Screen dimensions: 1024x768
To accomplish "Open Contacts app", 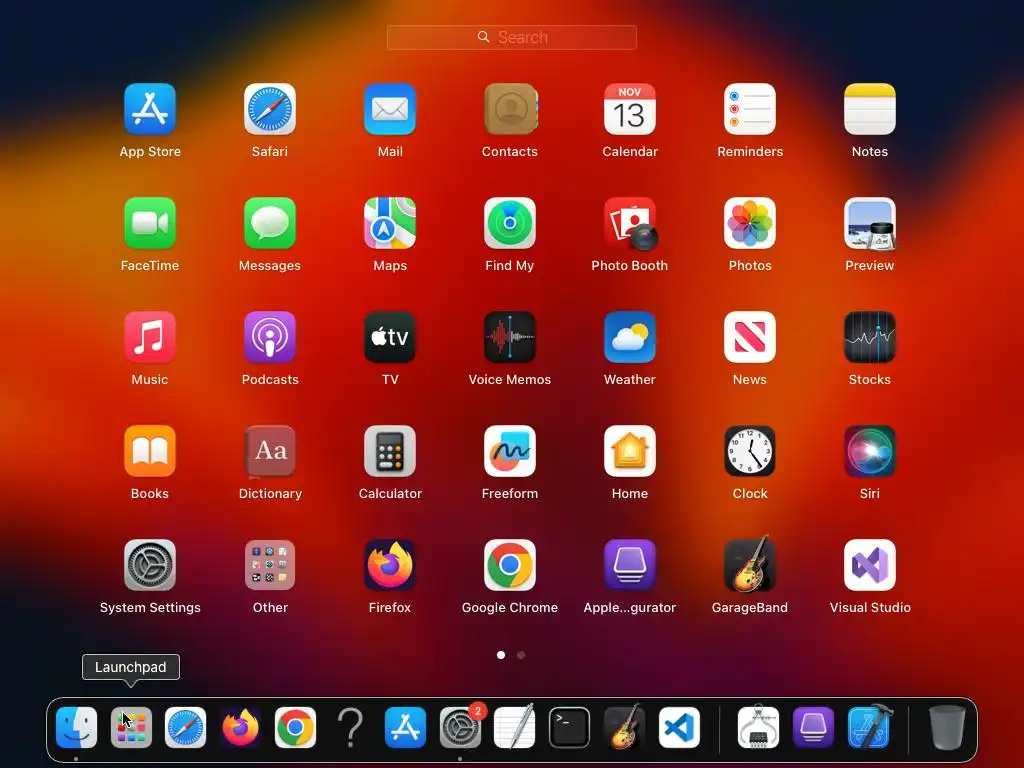I will click(510, 109).
